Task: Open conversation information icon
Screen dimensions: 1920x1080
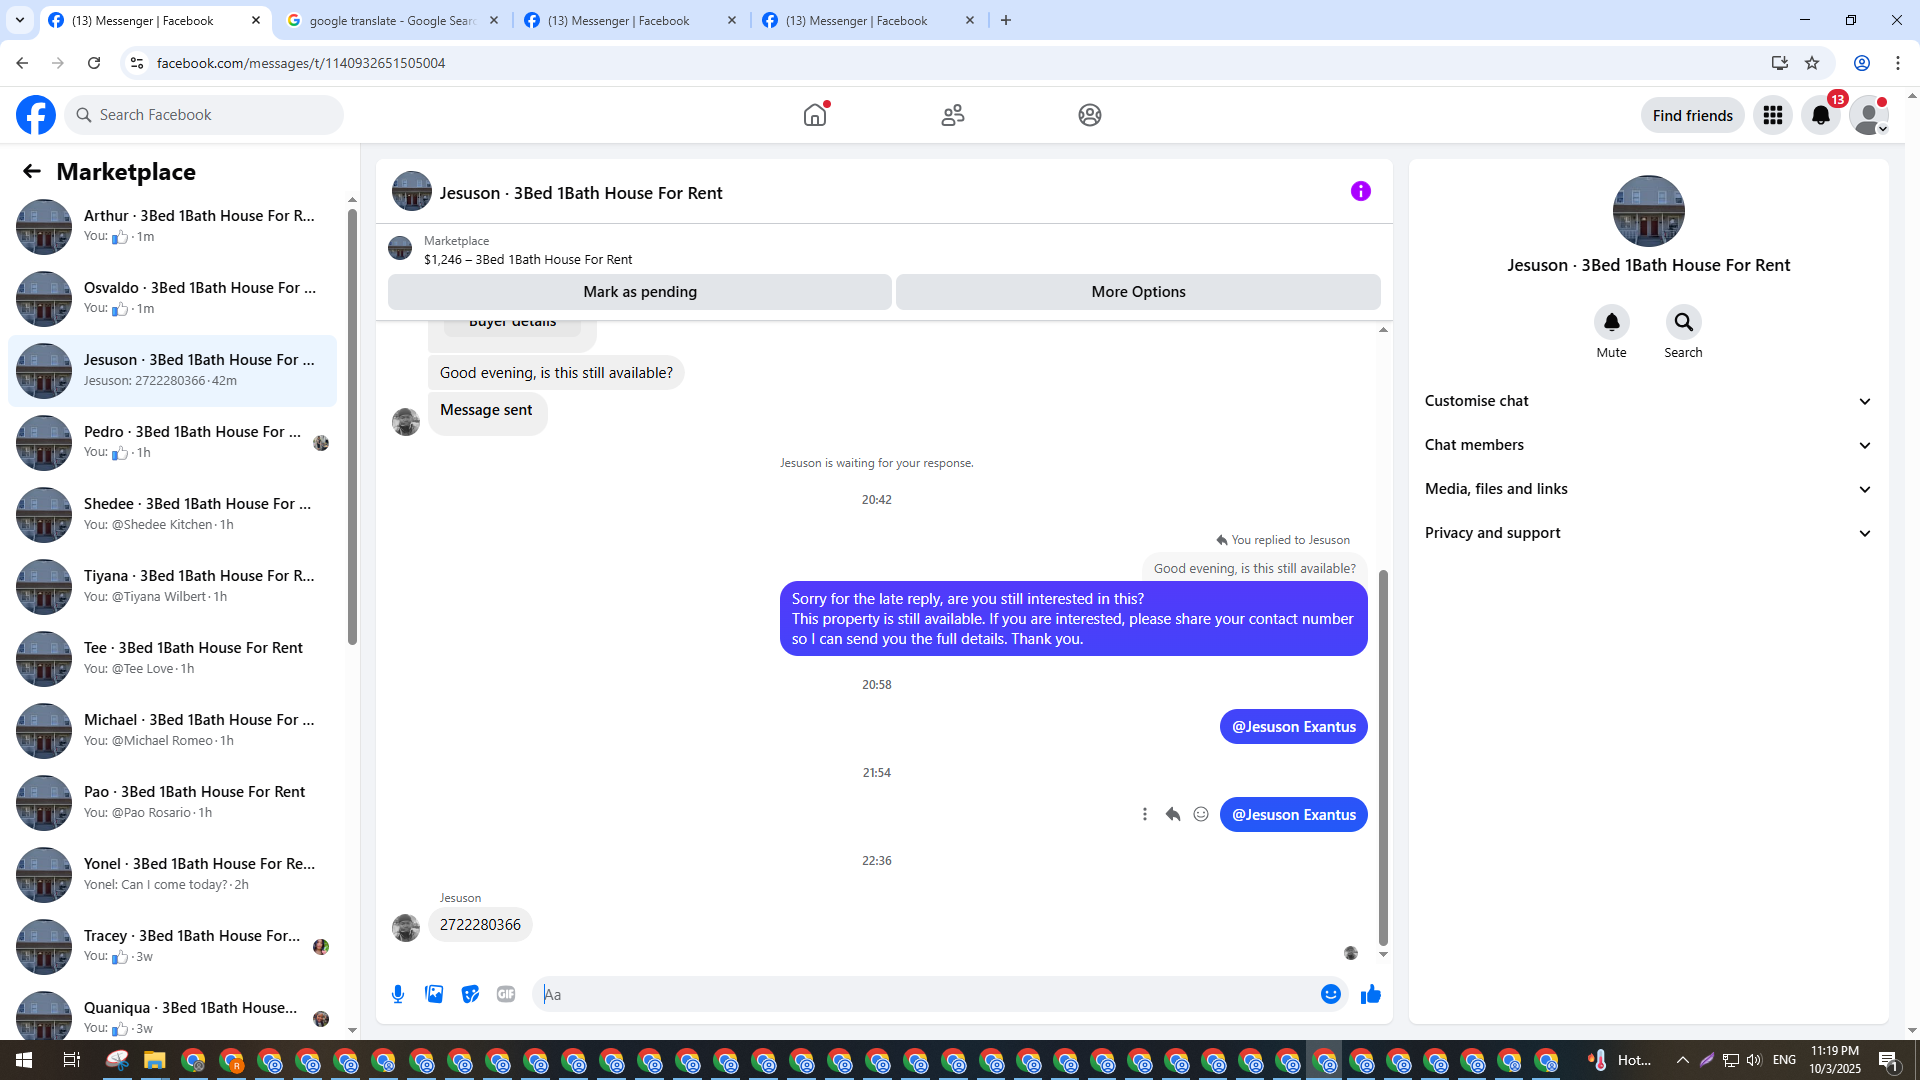Action: tap(1361, 191)
